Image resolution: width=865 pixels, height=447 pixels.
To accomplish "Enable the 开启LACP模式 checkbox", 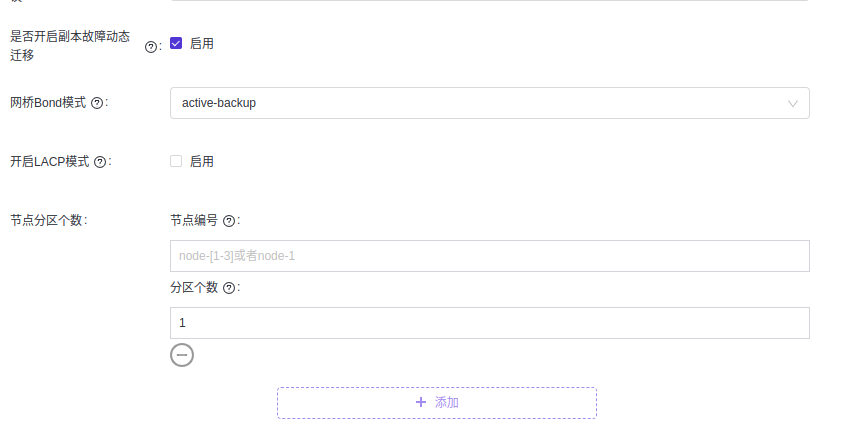I will click(x=176, y=161).
